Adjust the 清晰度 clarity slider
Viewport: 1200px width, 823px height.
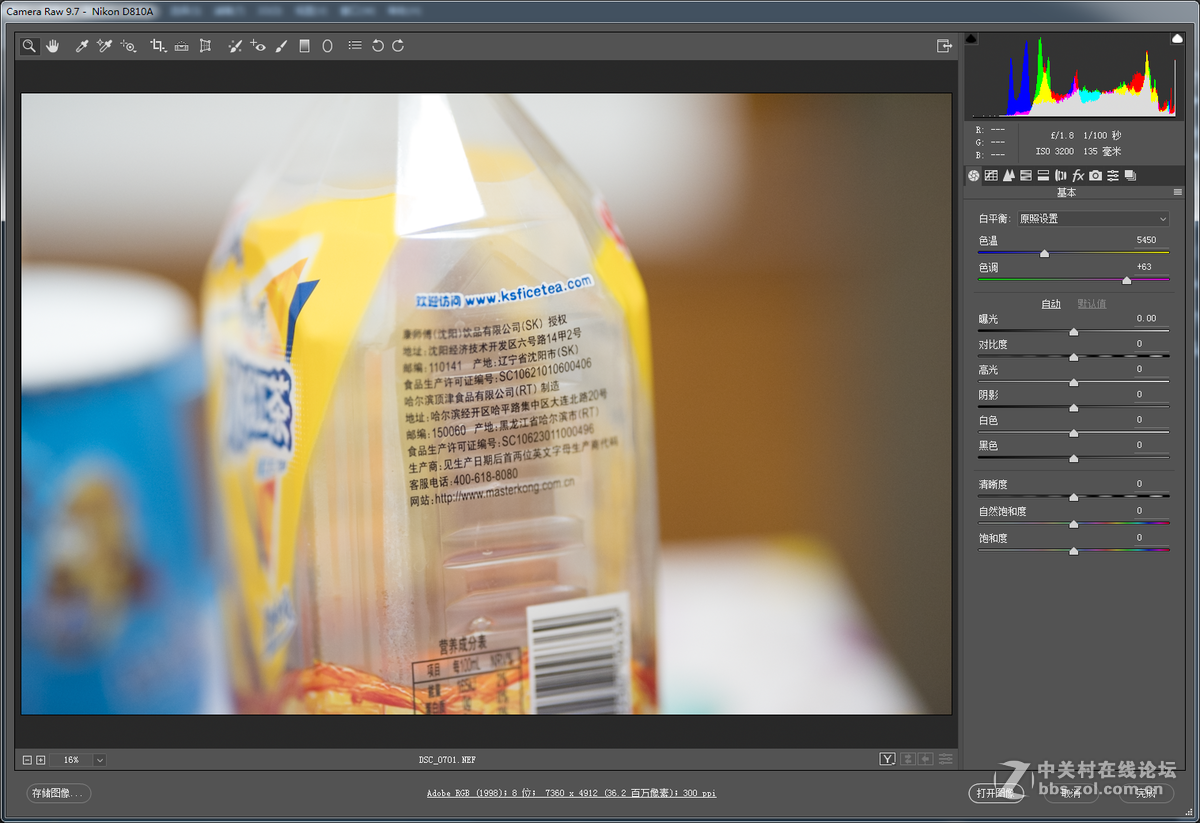[x=1074, y=497]
